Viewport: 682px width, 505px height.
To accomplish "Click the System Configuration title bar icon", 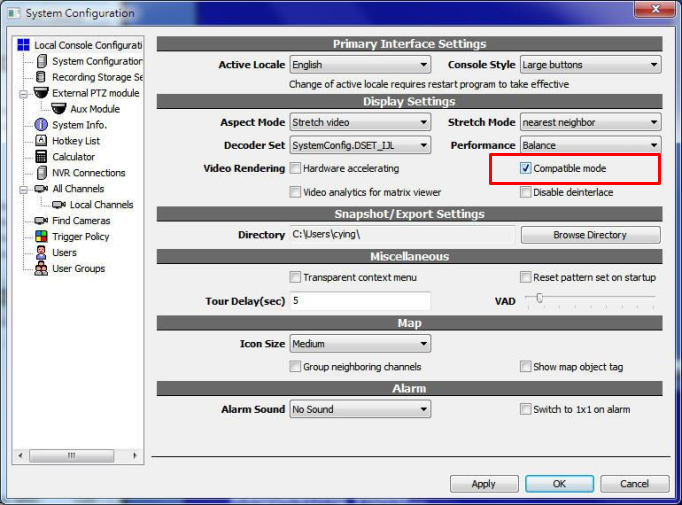I will [x=14, y=13].
